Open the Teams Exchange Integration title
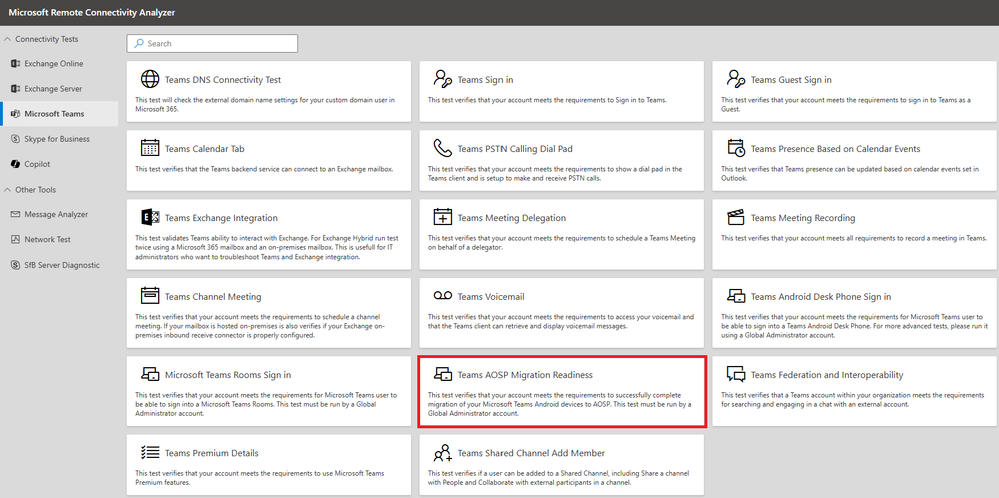 coord(221,217)
